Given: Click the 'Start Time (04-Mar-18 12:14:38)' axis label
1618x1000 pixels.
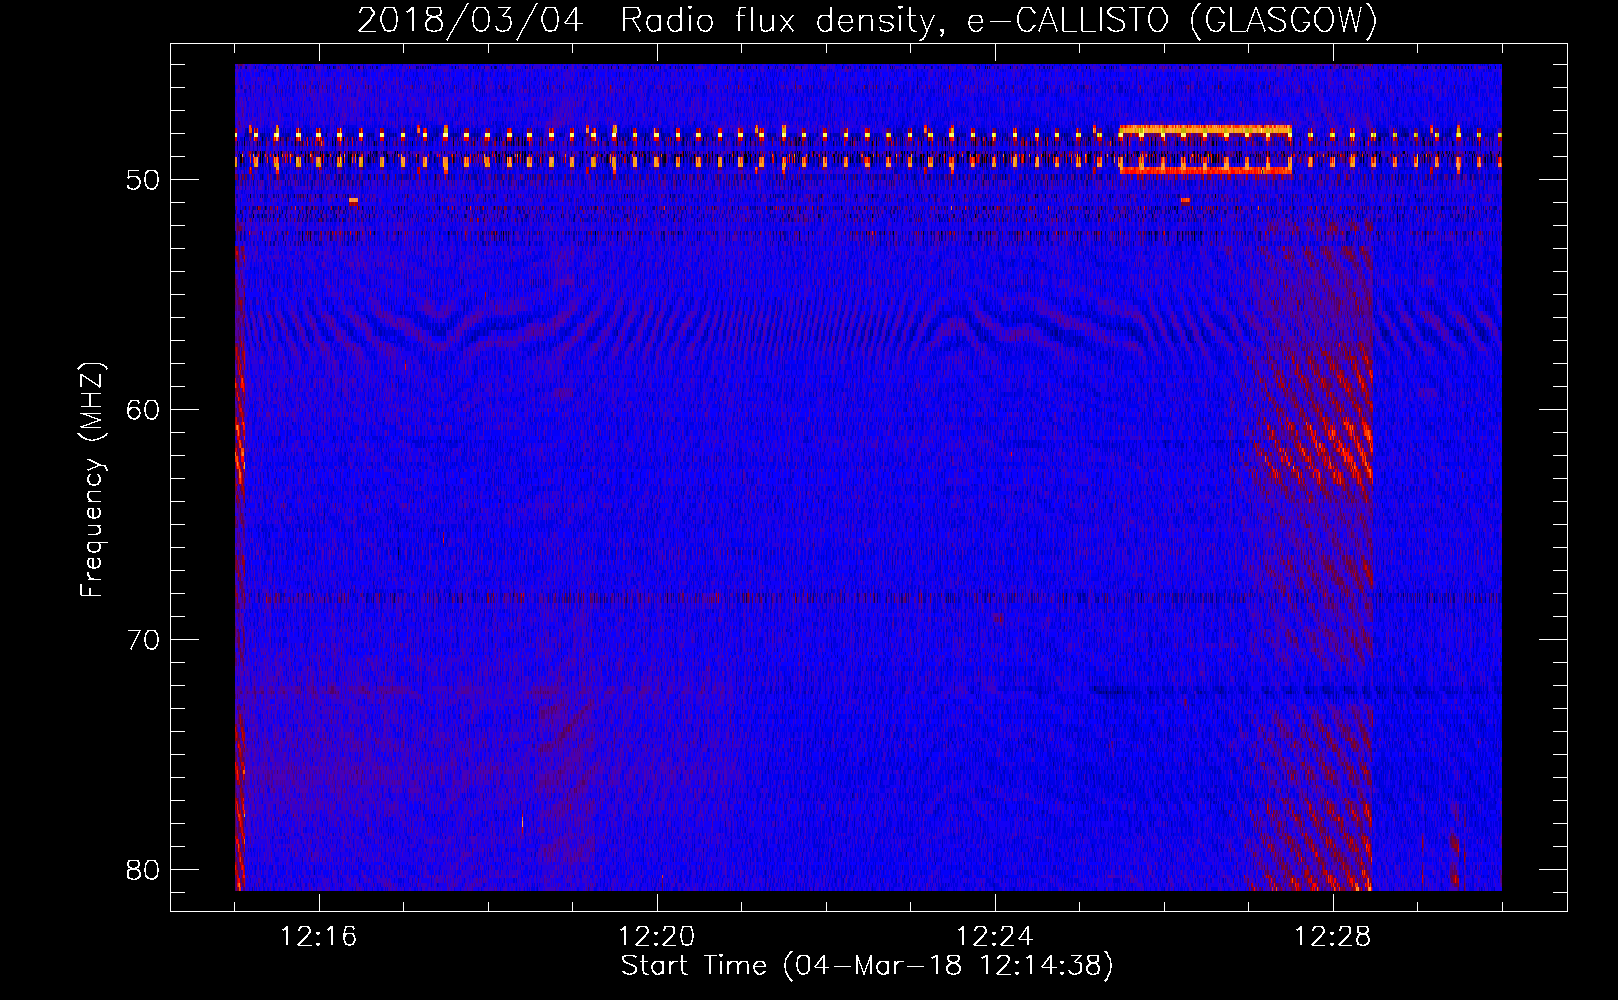Looking at the screenshot, I should [867, 966].
